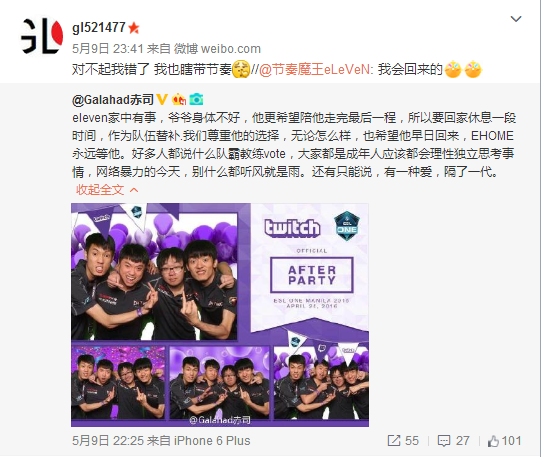Click the iPhone 6 Plus source link
Image resolution: width=541 pixels, height=457 pixels.
click(212, 441)
